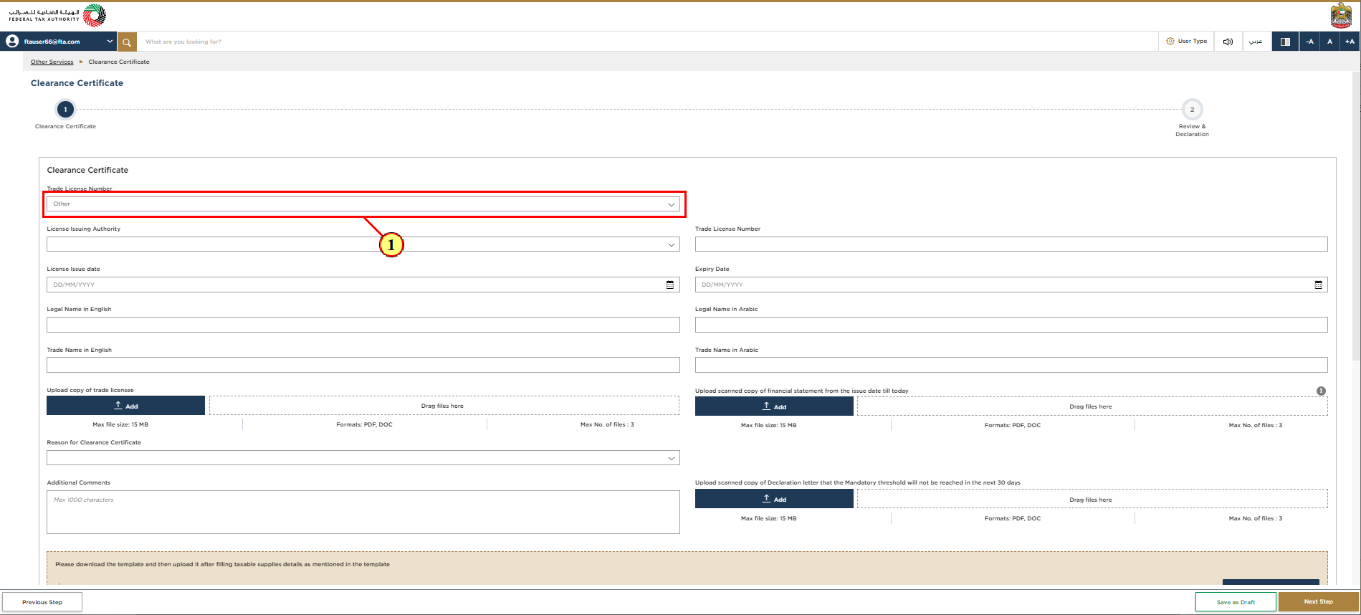The height and width of the screenshot is (615, 1361).
Task: Click the user avatar icon
Action: (12, 42)
